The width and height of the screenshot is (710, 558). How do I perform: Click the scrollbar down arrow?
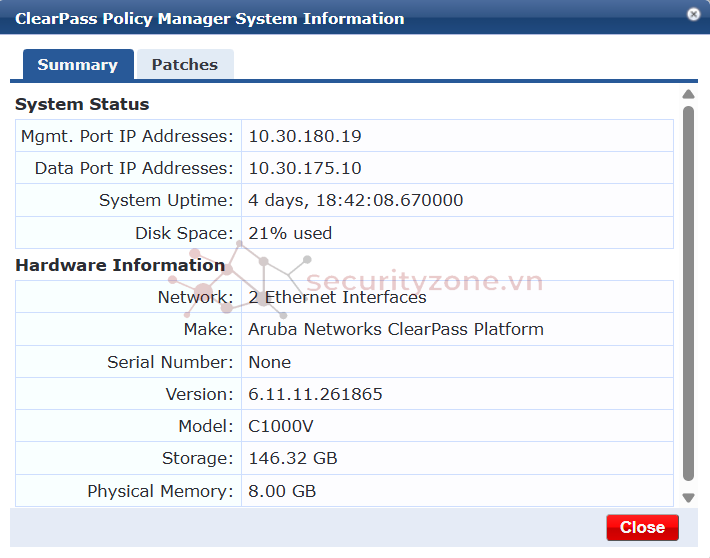[x=688, y=498]
